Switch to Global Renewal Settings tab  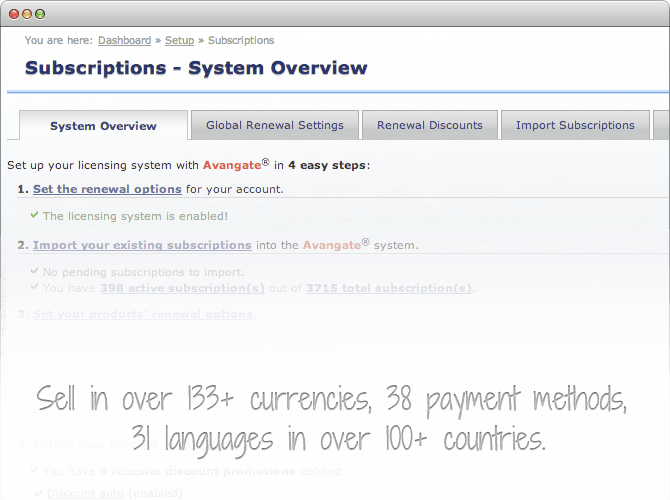click(x=275, y=125)
